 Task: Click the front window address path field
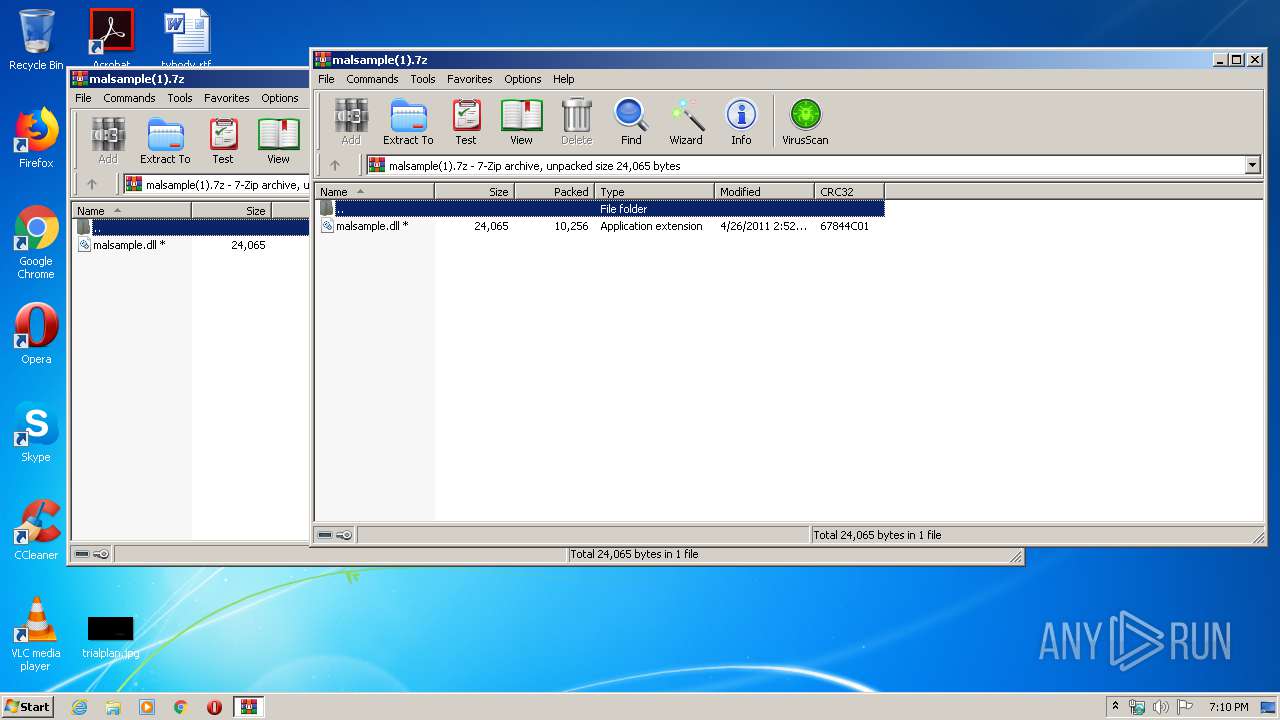(805, 166)
